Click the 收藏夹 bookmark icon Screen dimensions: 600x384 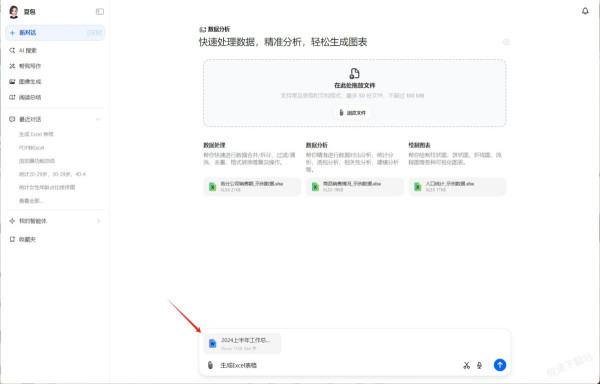(x=12, y=239)
